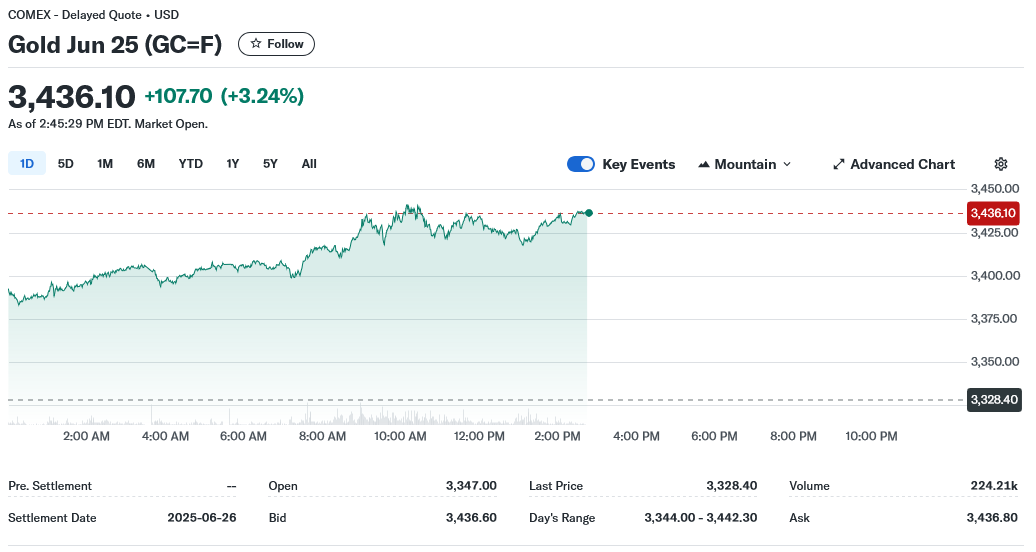Click the Ask label

799,518
